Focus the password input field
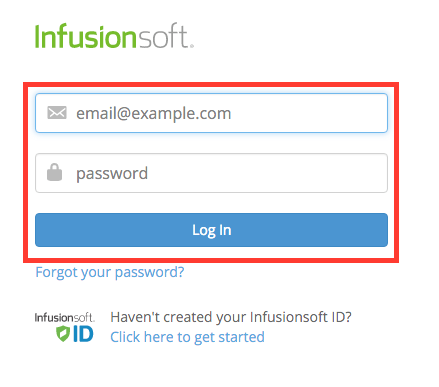 [211, 173]
